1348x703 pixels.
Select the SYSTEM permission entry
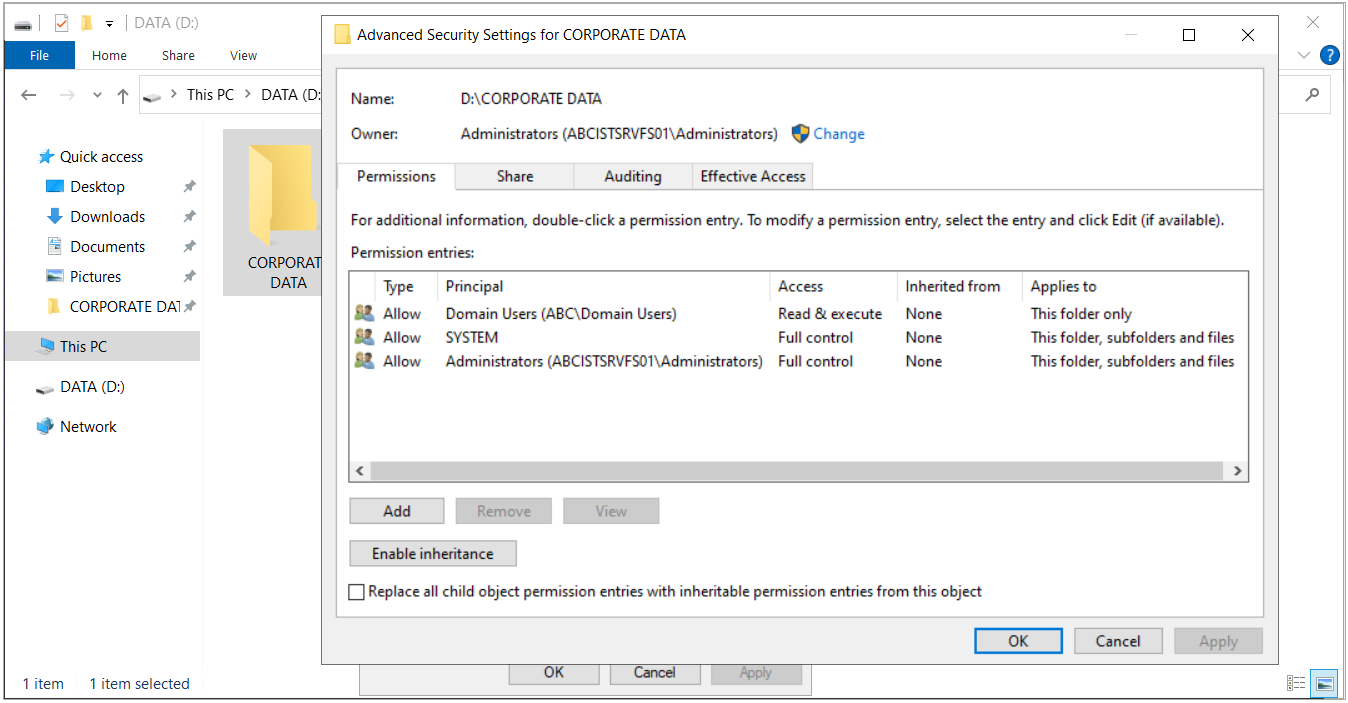(x=798, y=338)
